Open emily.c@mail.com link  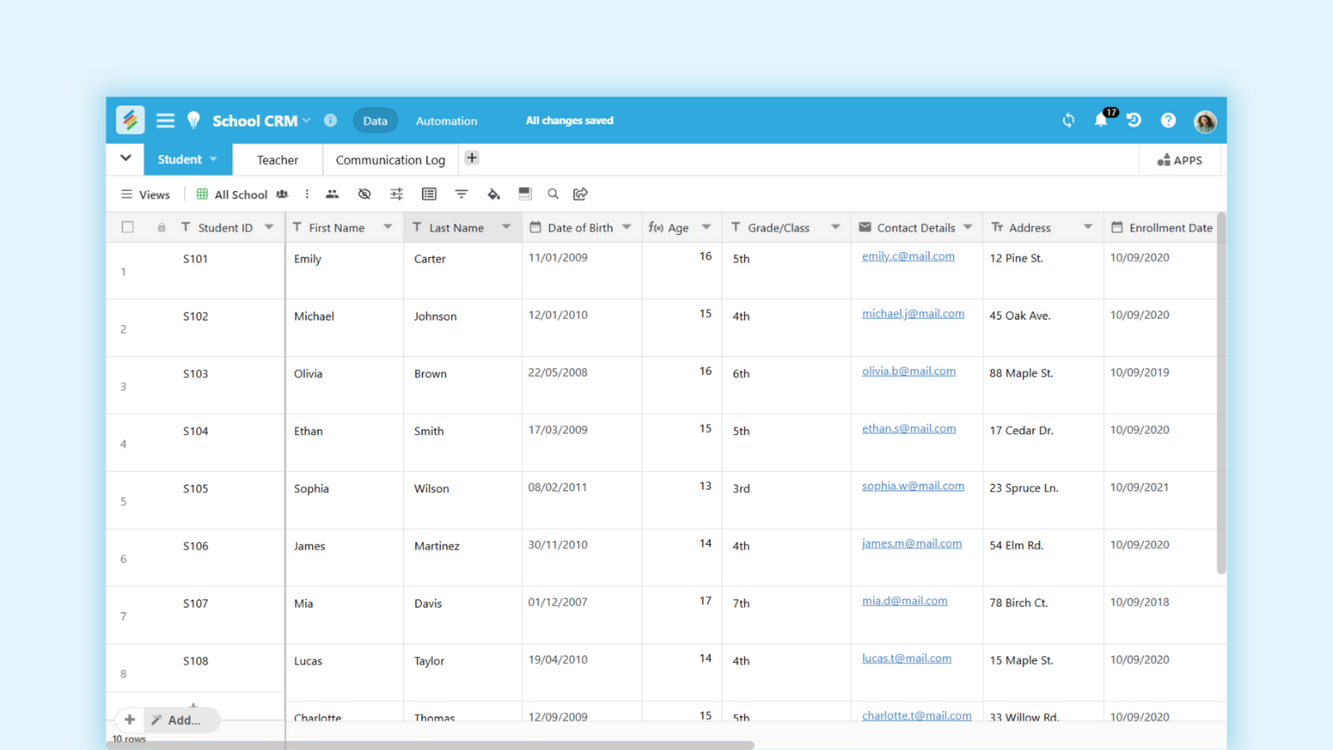(x=908, y=256)
